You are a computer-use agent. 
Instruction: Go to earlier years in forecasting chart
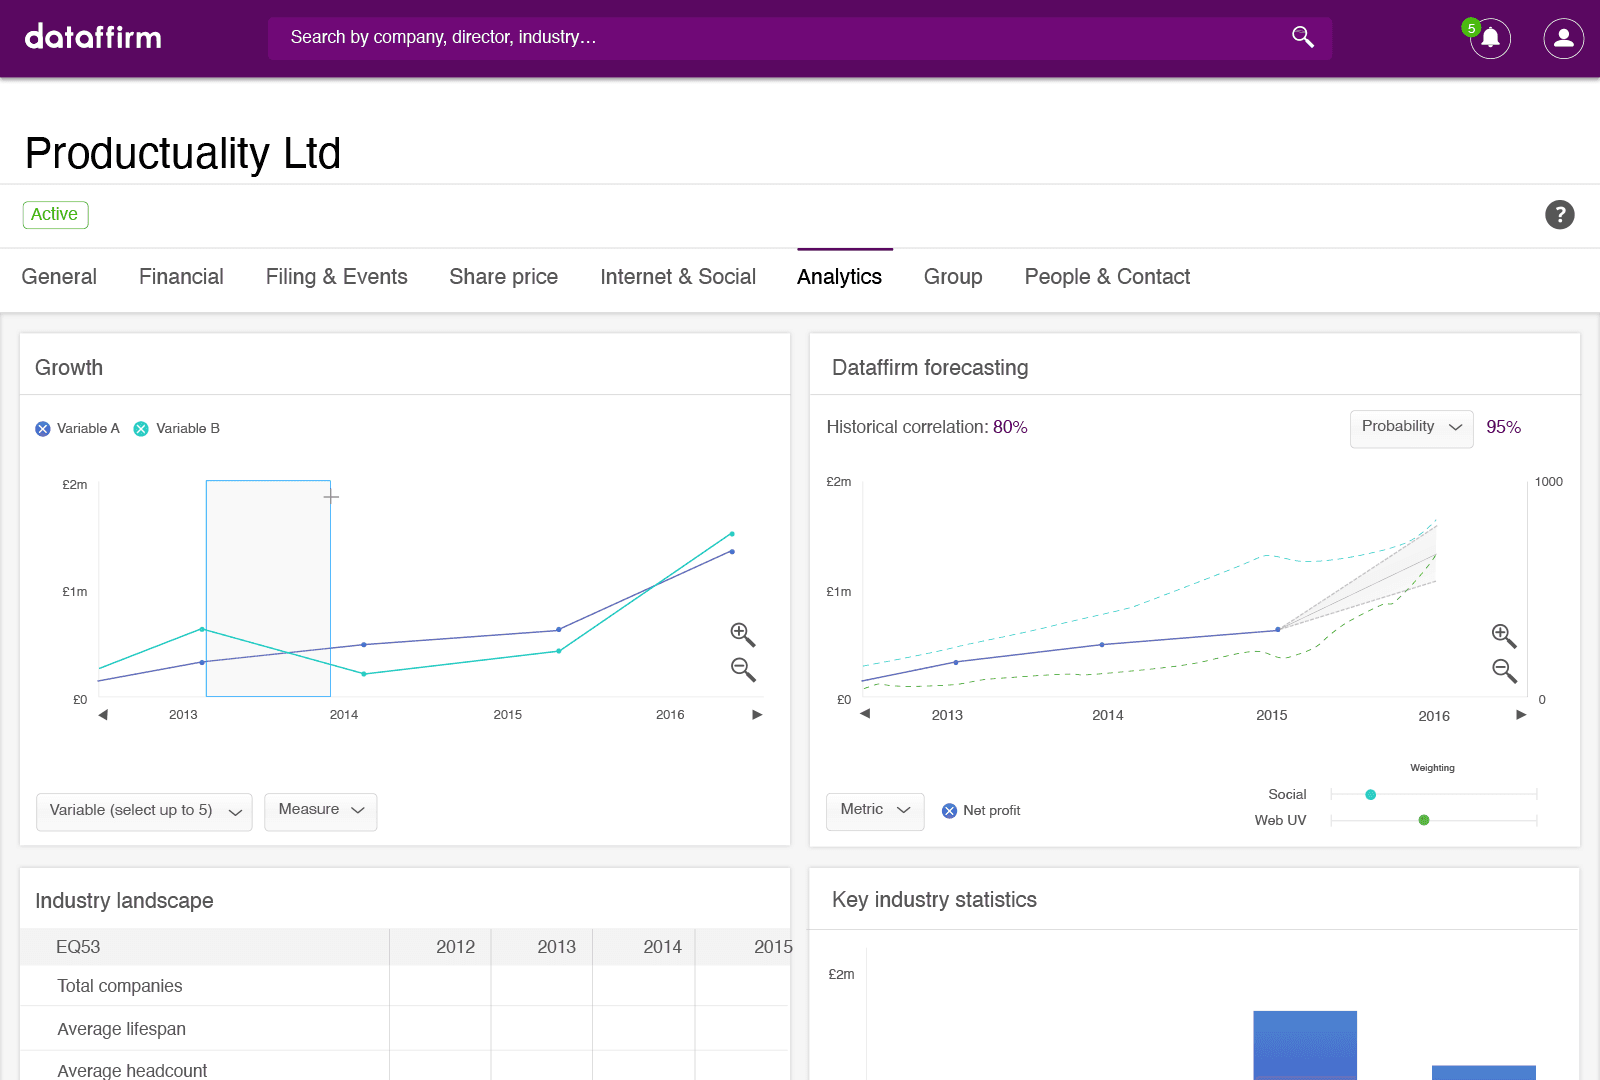coord(865,713)
